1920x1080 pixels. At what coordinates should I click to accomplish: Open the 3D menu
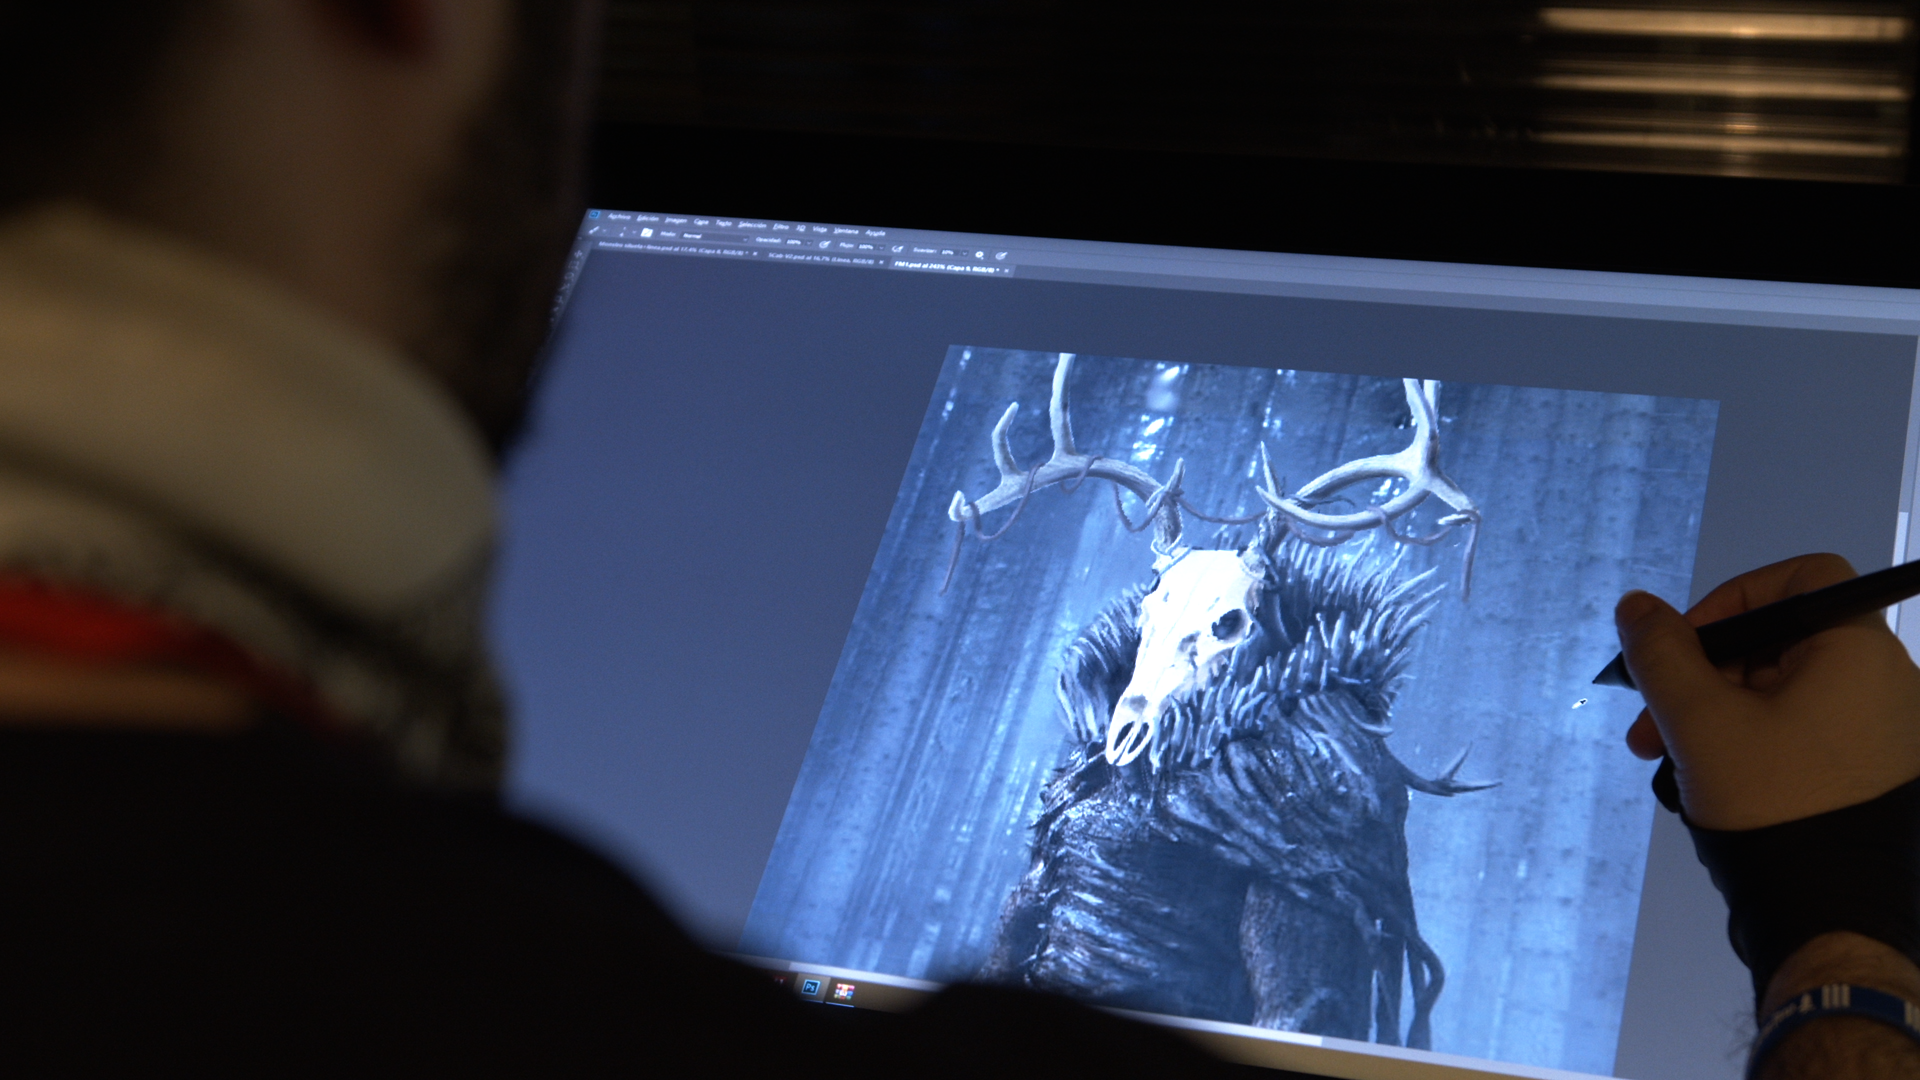point(801,228)
